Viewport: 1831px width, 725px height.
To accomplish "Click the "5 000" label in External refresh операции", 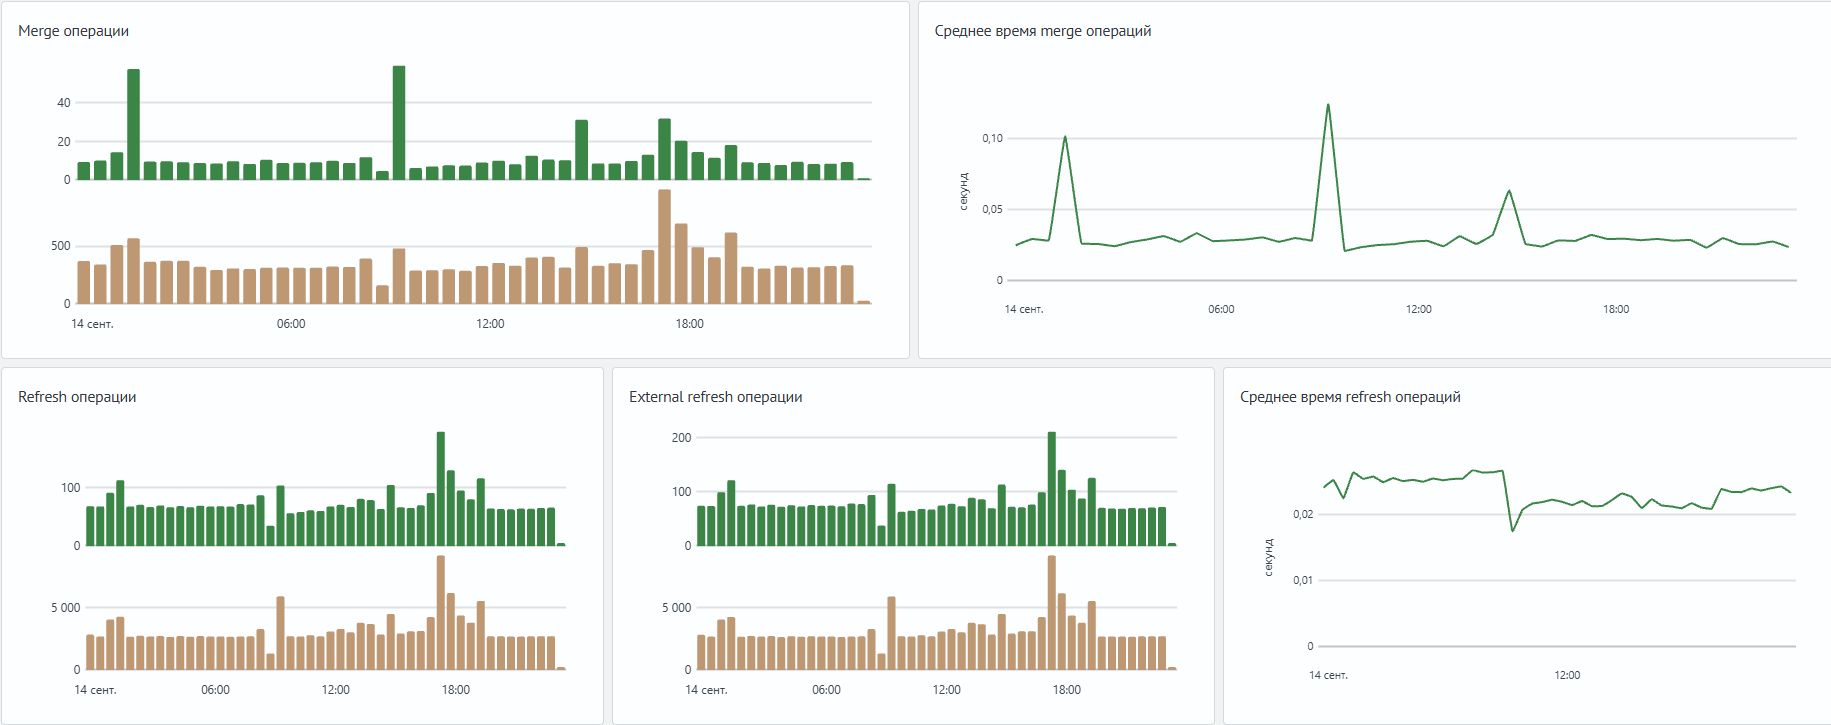I will (677, 608).
